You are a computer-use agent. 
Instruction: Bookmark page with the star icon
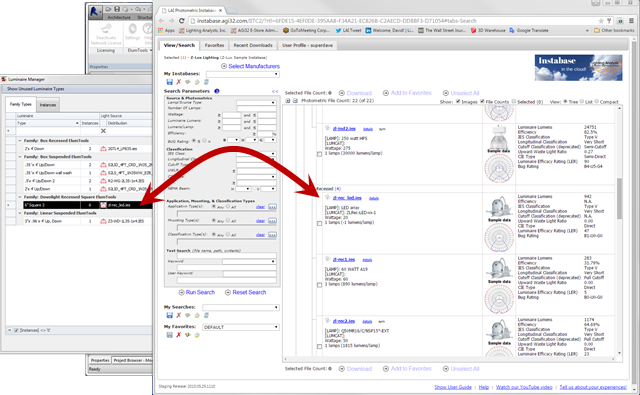[x=601, y=21]
